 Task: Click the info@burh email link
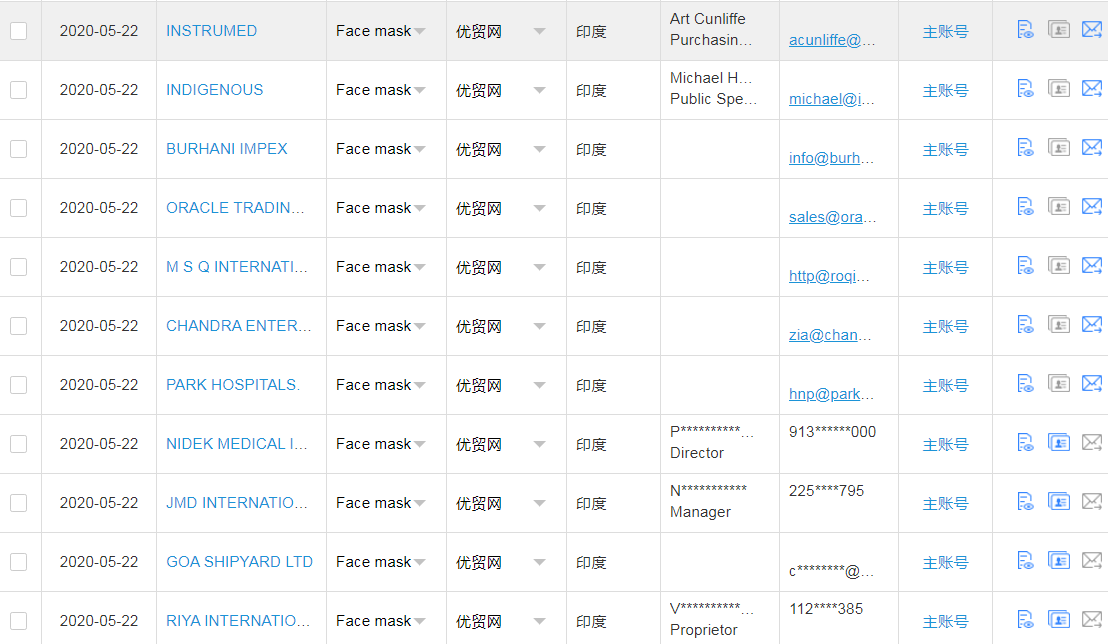tap(831, 158)
